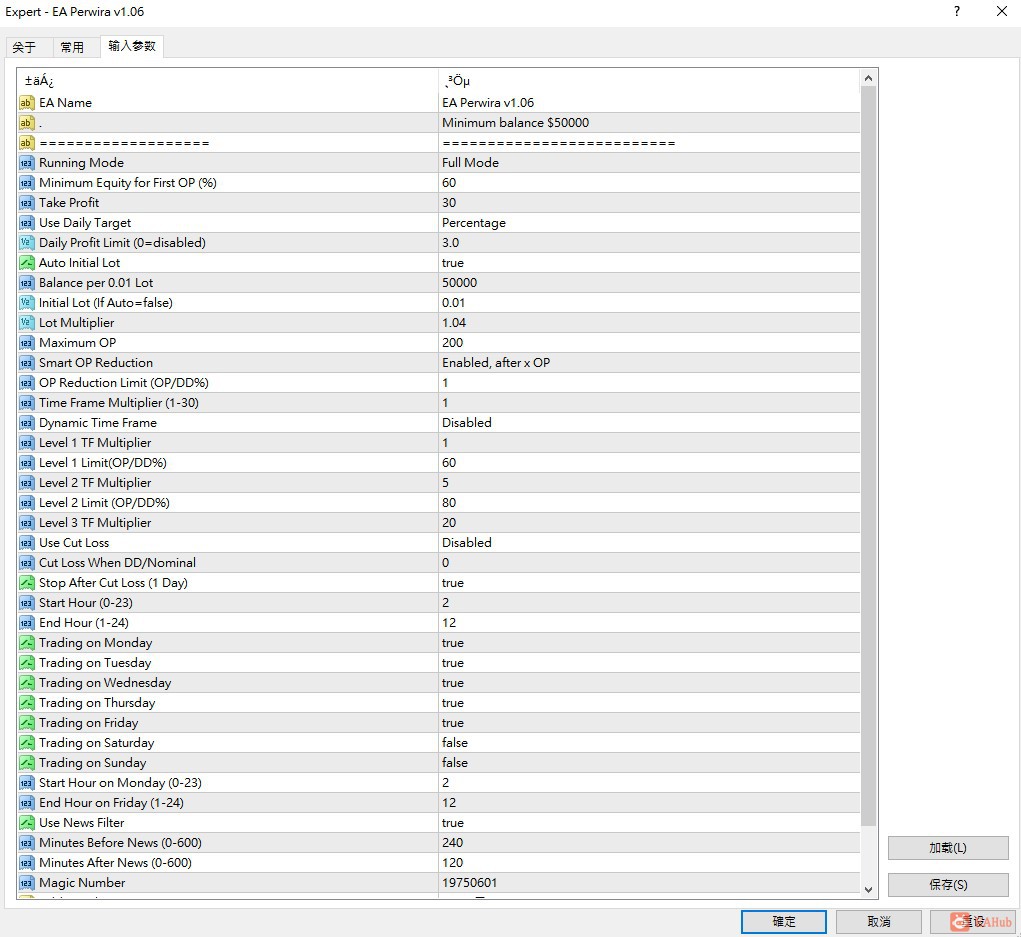Click the 取消 cancel button
Image resolution: width=1021 pixels, height=937 pixels.
point(878,921)
